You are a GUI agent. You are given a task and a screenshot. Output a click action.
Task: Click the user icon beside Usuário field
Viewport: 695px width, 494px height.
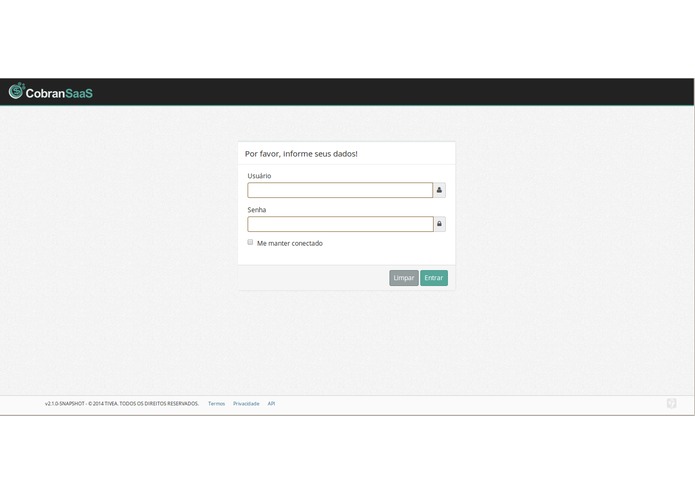(439, 190)
